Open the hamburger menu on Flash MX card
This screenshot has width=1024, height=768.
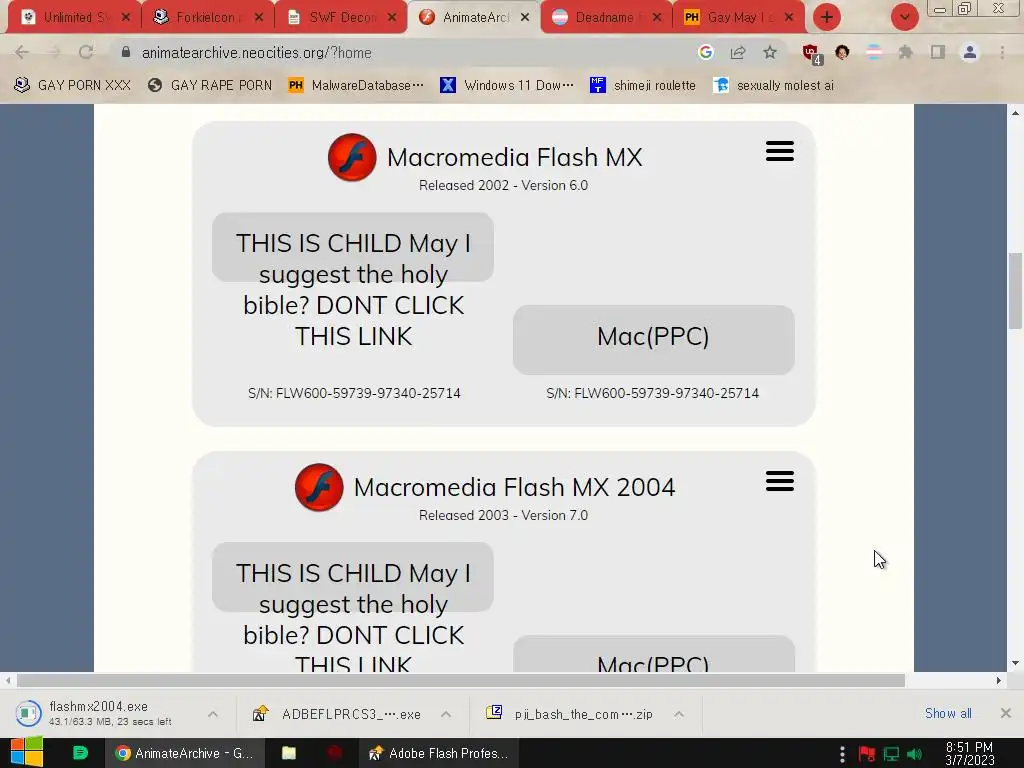pos(780,151)
